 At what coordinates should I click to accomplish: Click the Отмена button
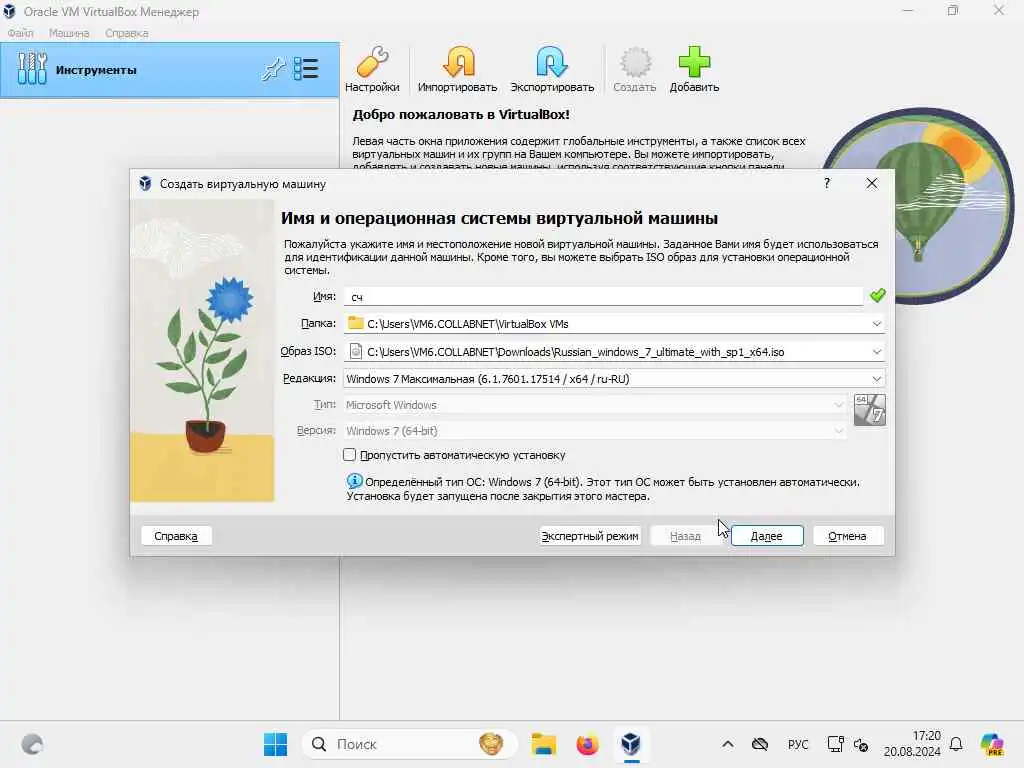point(848,536)
